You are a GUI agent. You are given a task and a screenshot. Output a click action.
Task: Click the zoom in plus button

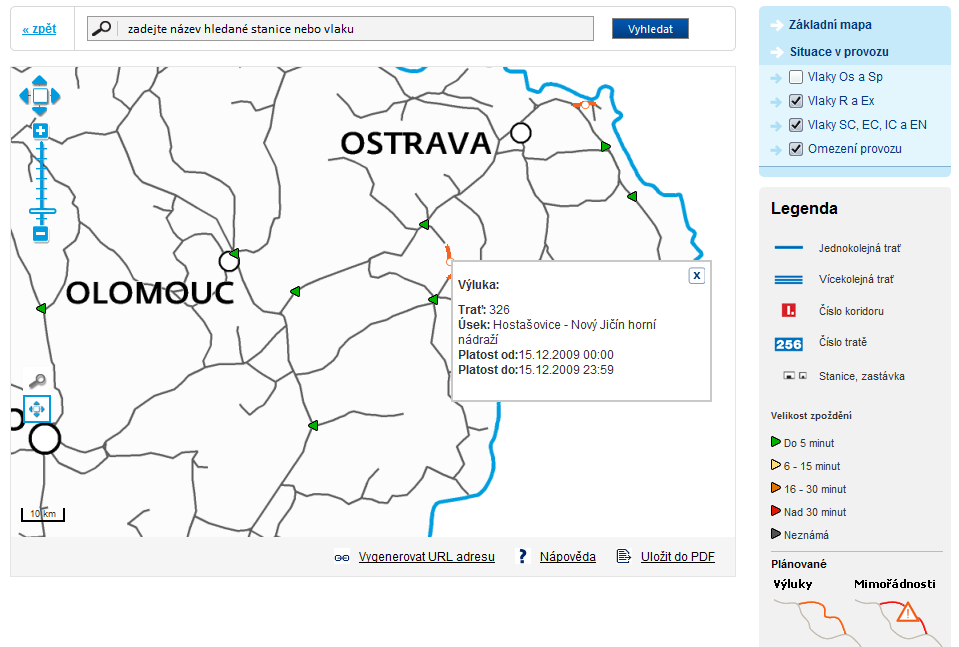coord(41,131)
